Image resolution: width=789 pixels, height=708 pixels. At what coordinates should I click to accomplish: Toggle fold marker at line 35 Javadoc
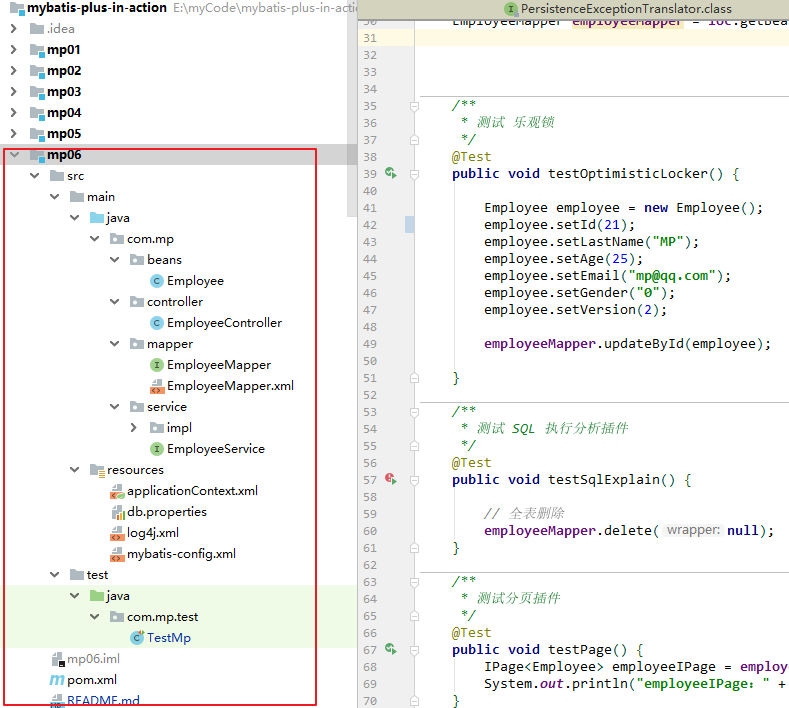pyautogui.click(x=414, y=106)
